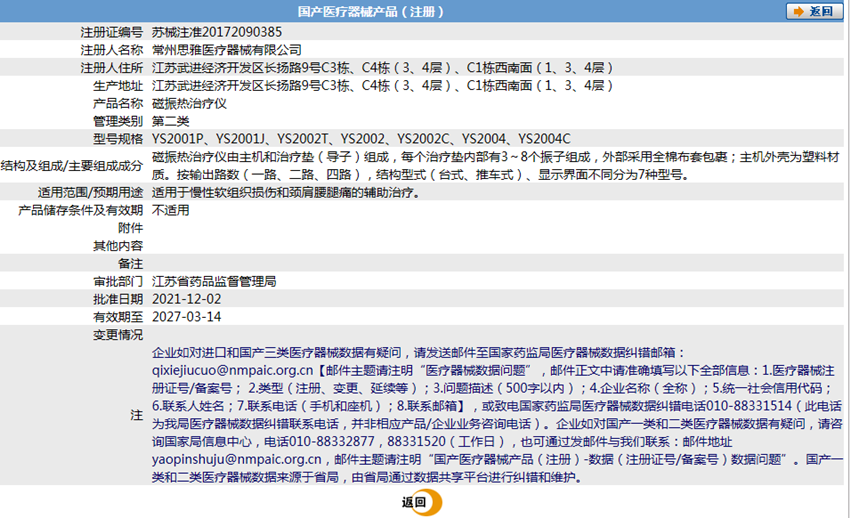
Task: Click the address value in 生产地址 row
Action: 383,86
